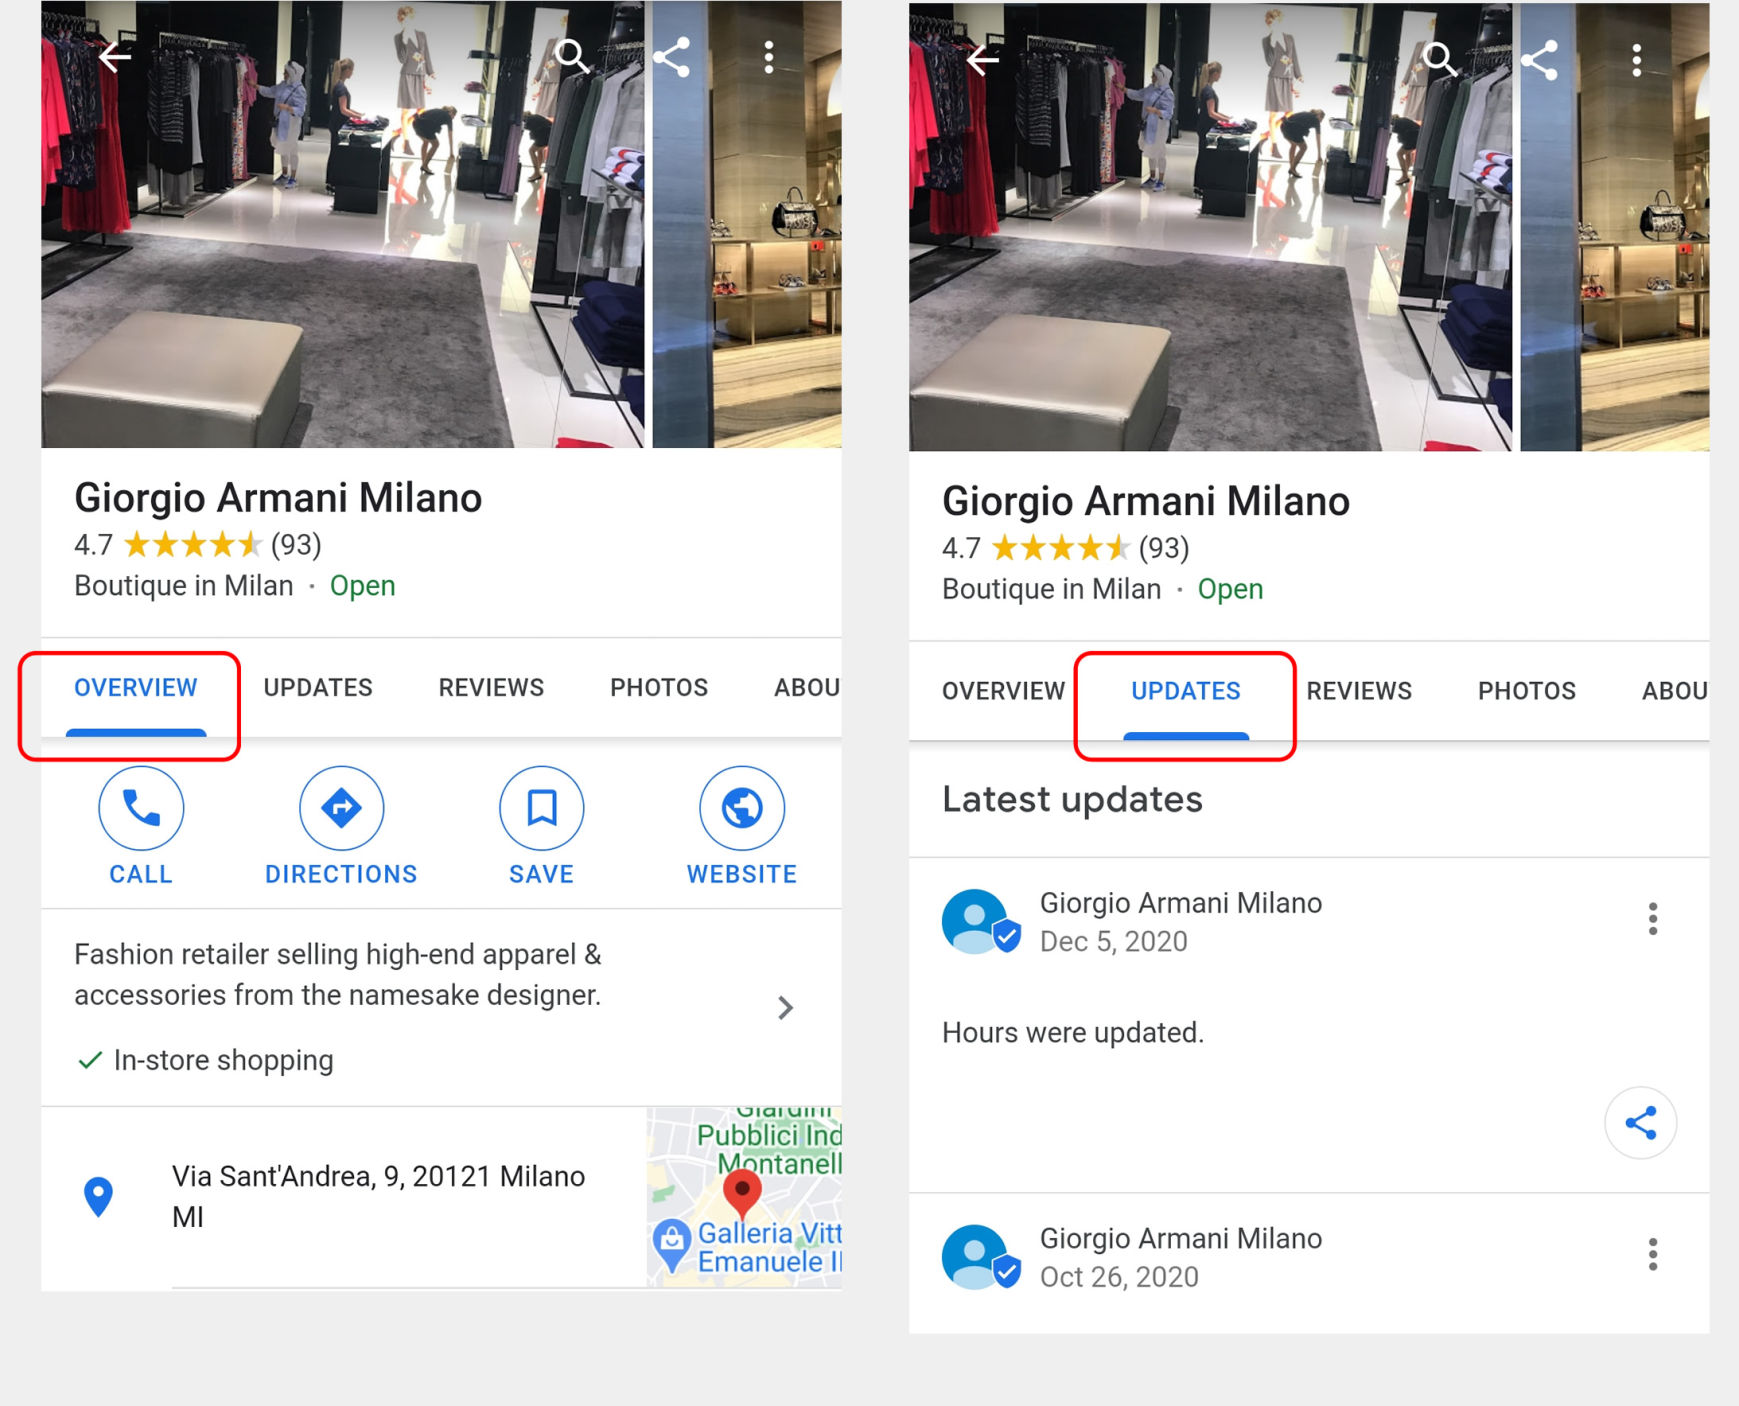Viewport: 1739px width, 1406px height.
Task: Open overflow menu in left screen header
Action: pyautogui.click(x=769, y=57)
